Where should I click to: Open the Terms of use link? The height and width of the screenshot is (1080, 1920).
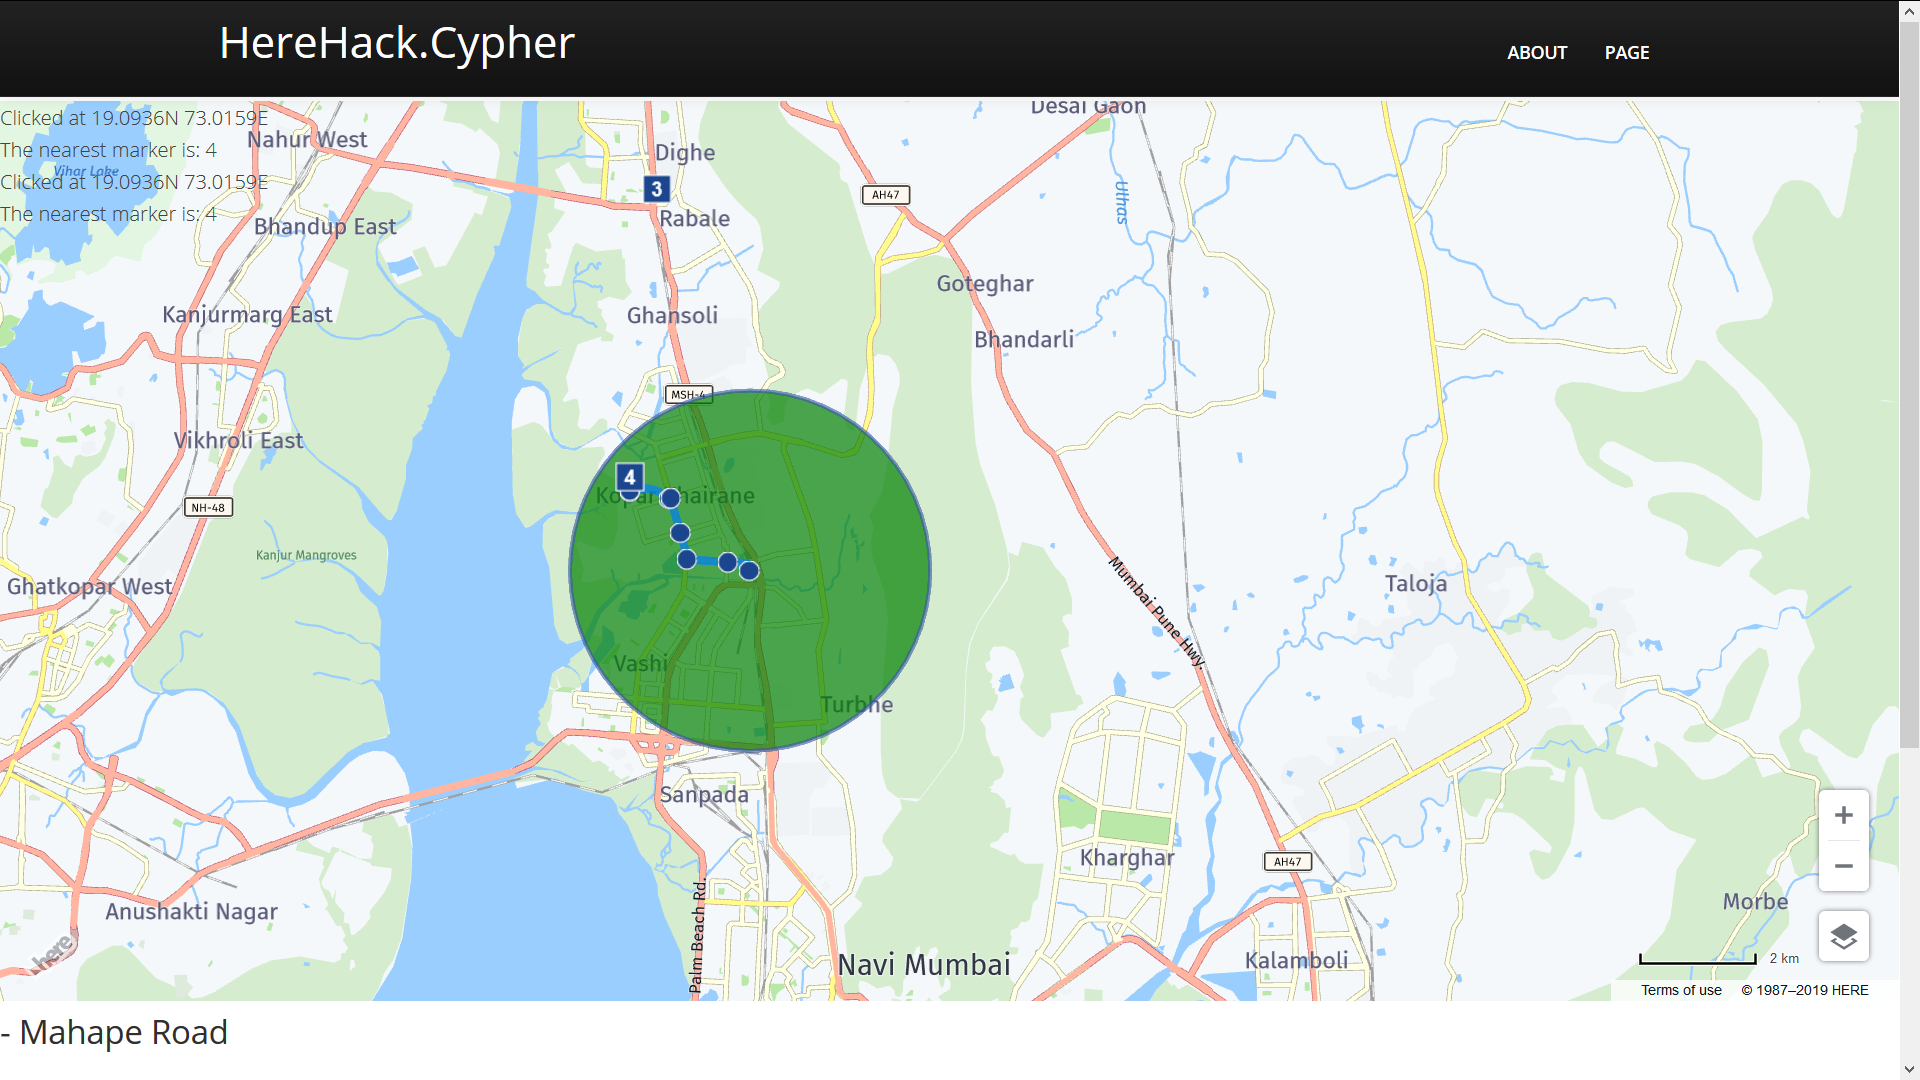[x=1680, y=990]
